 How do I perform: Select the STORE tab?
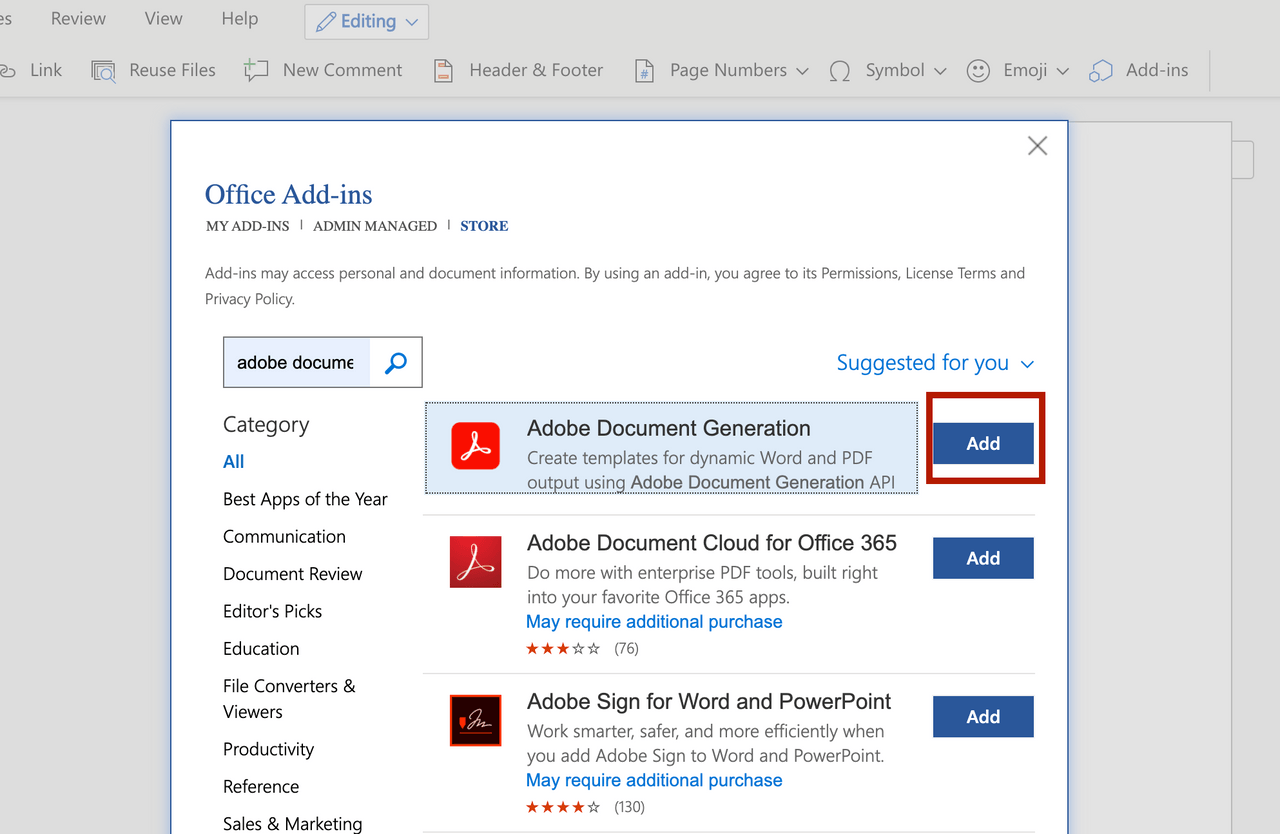pos(484,226)
